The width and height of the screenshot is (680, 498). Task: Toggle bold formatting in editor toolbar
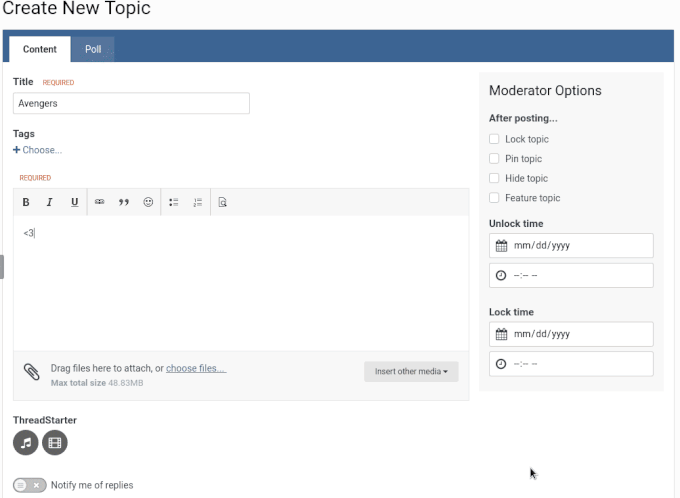tap(26, 202)
